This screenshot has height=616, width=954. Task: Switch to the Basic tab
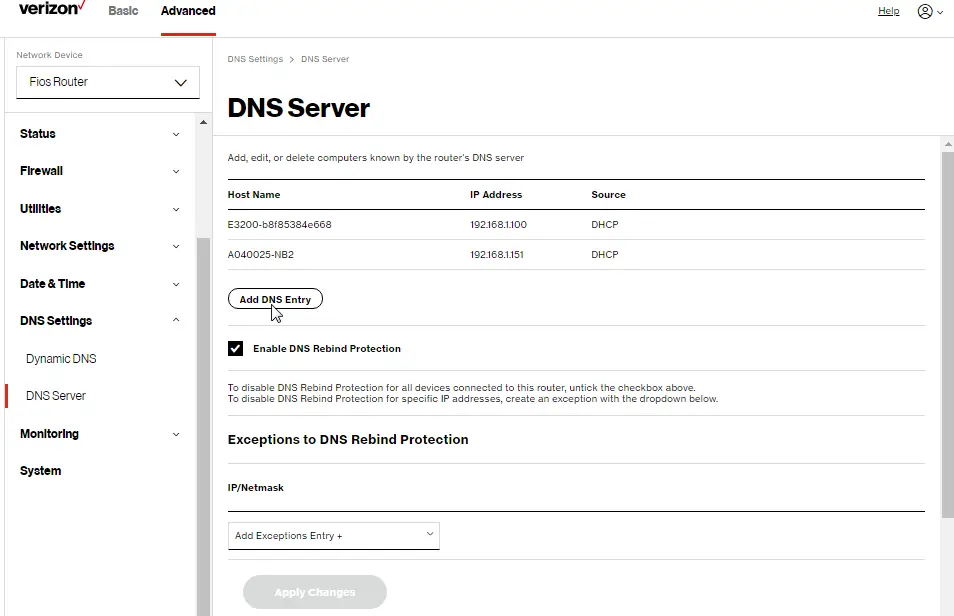click(123, 11)
